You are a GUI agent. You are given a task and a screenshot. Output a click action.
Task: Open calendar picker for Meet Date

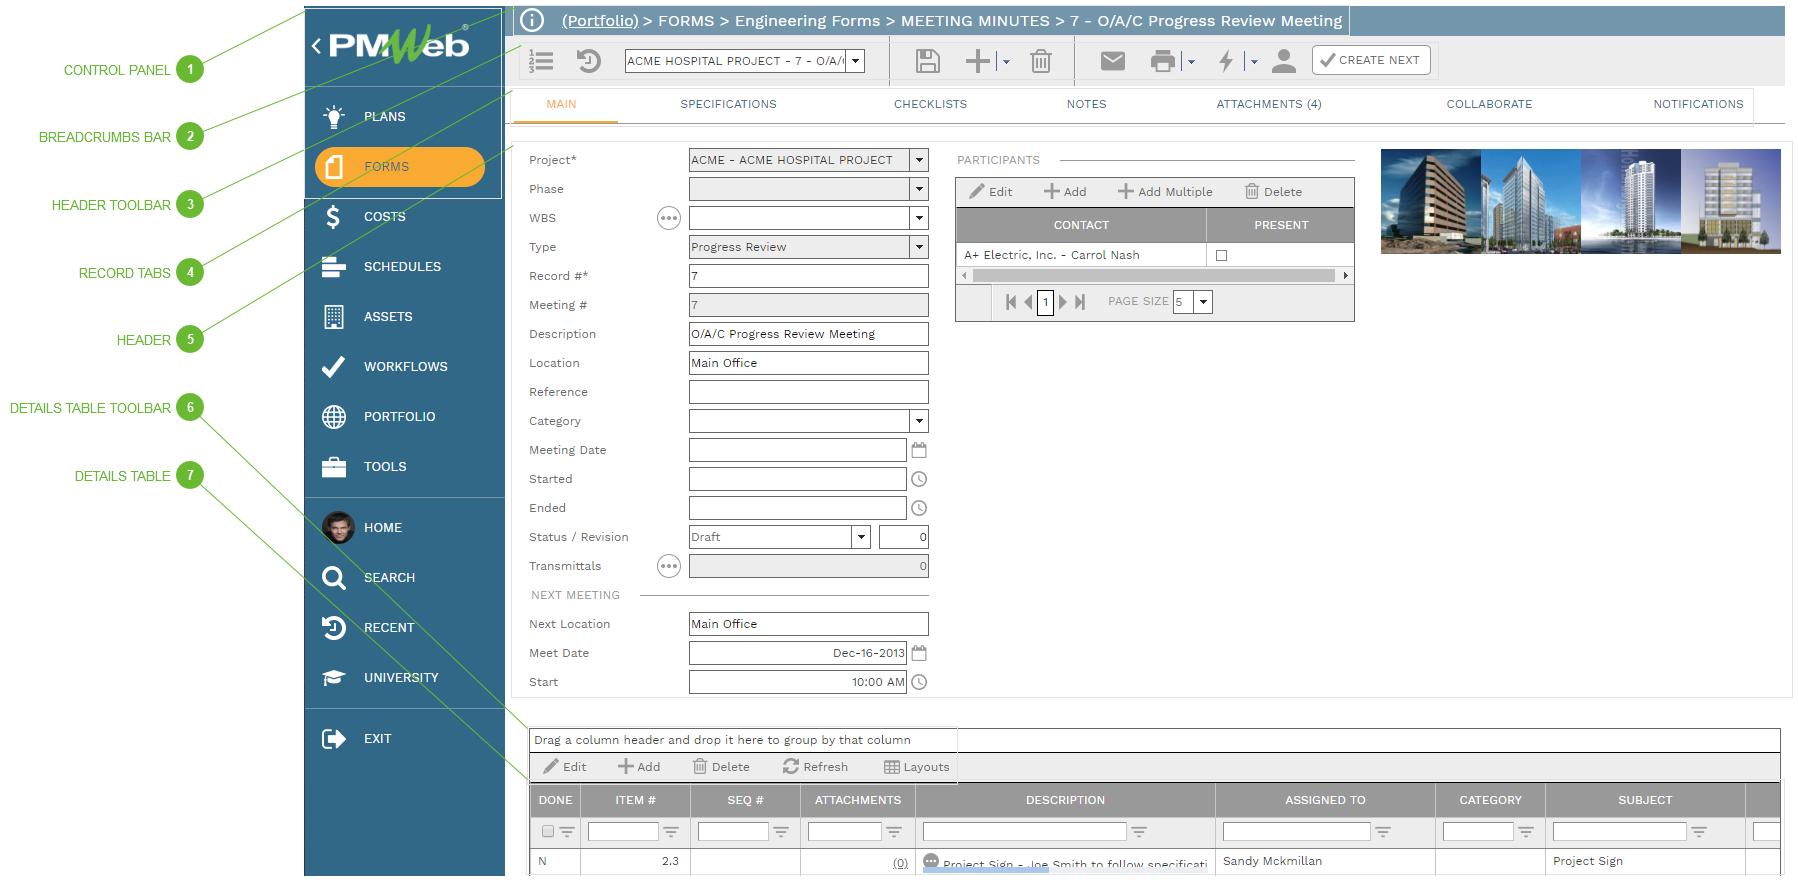coord(919,653)
